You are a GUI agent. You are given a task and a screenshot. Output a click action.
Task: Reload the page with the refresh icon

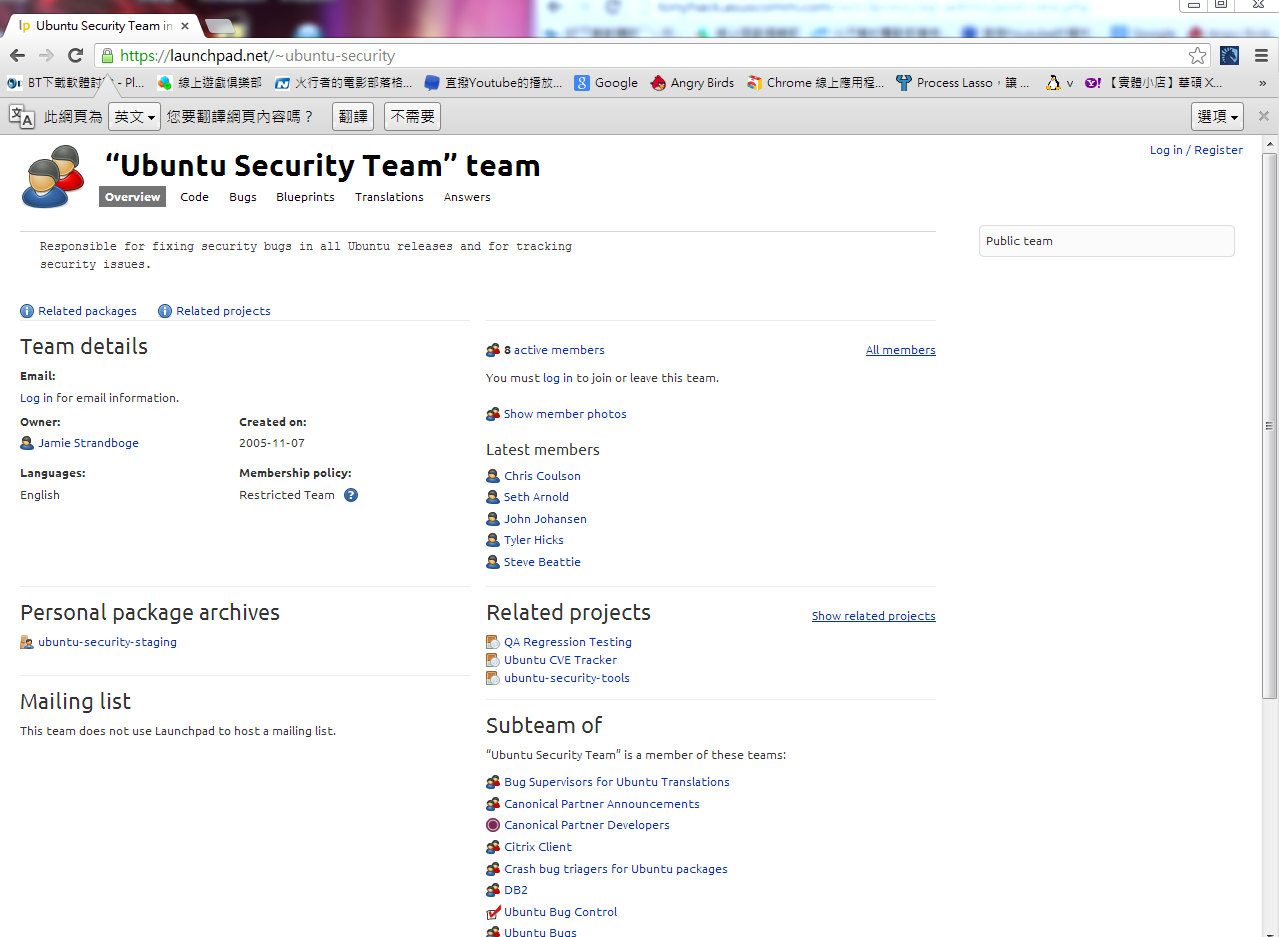click(75, 56)
